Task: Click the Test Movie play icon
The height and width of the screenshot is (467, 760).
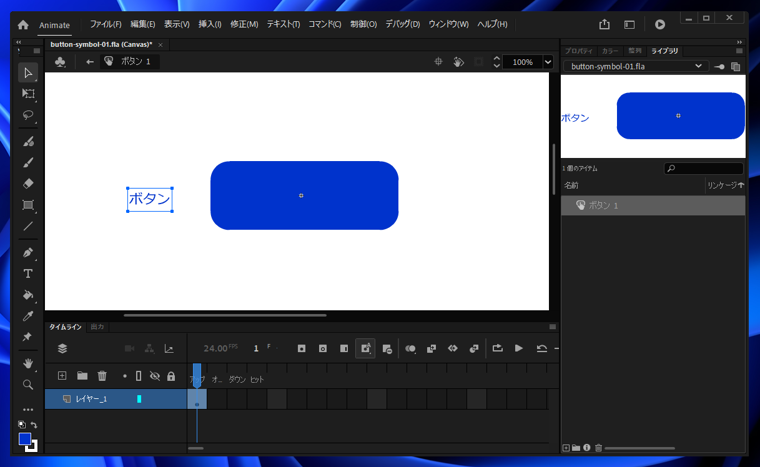Action: pyautogui.click(x=660, y=24)
